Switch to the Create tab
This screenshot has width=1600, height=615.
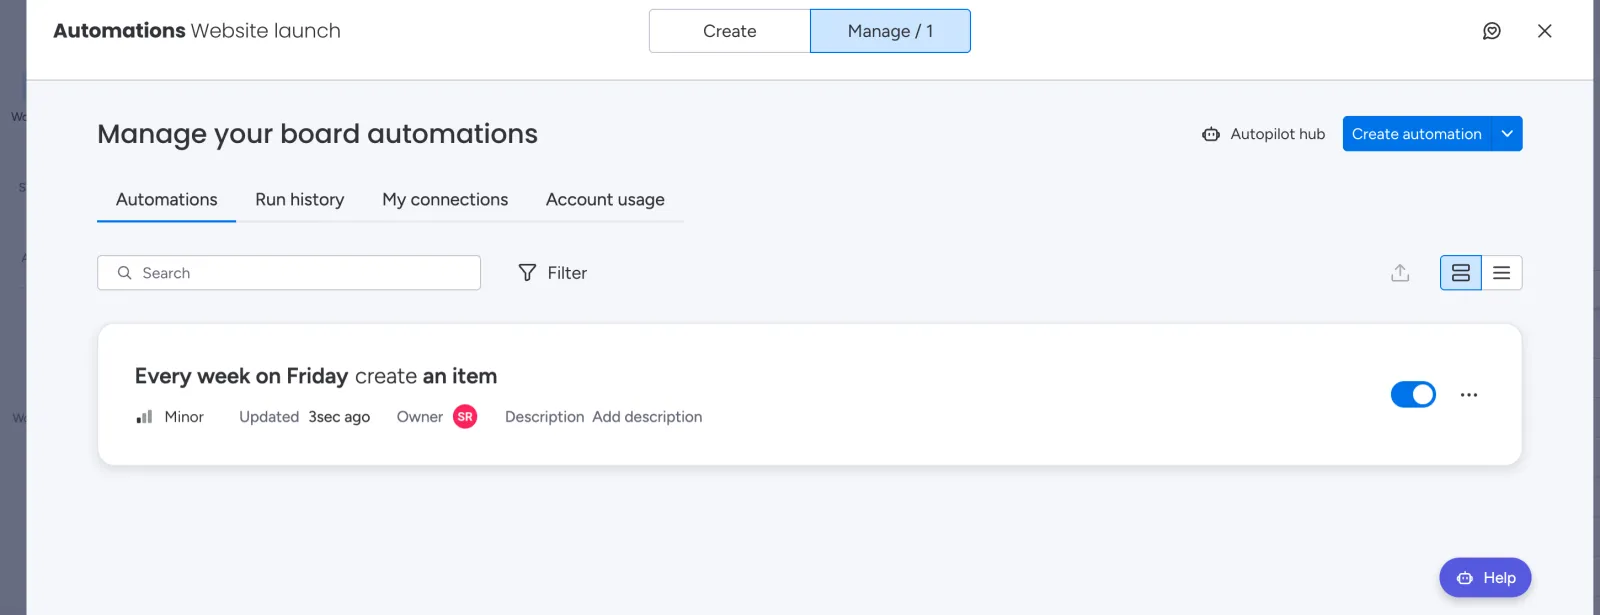pos(729,31)
